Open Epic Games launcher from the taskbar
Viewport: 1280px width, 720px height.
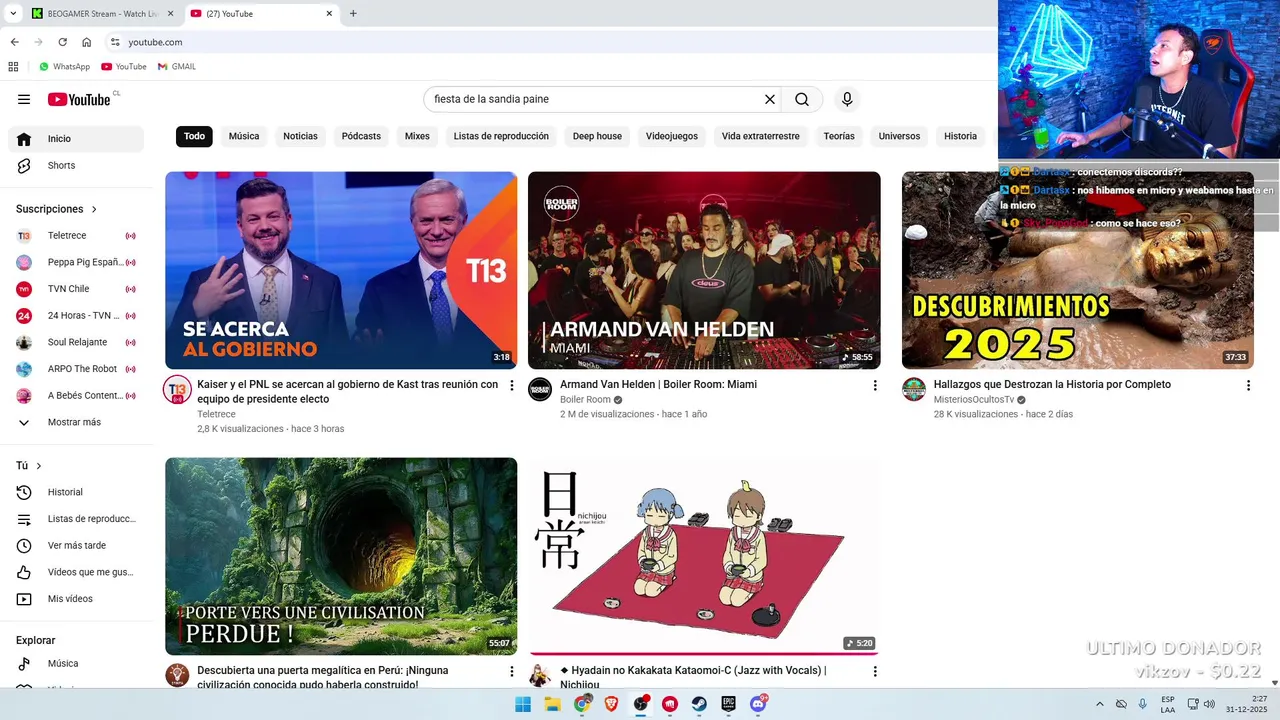coord(729,704)
